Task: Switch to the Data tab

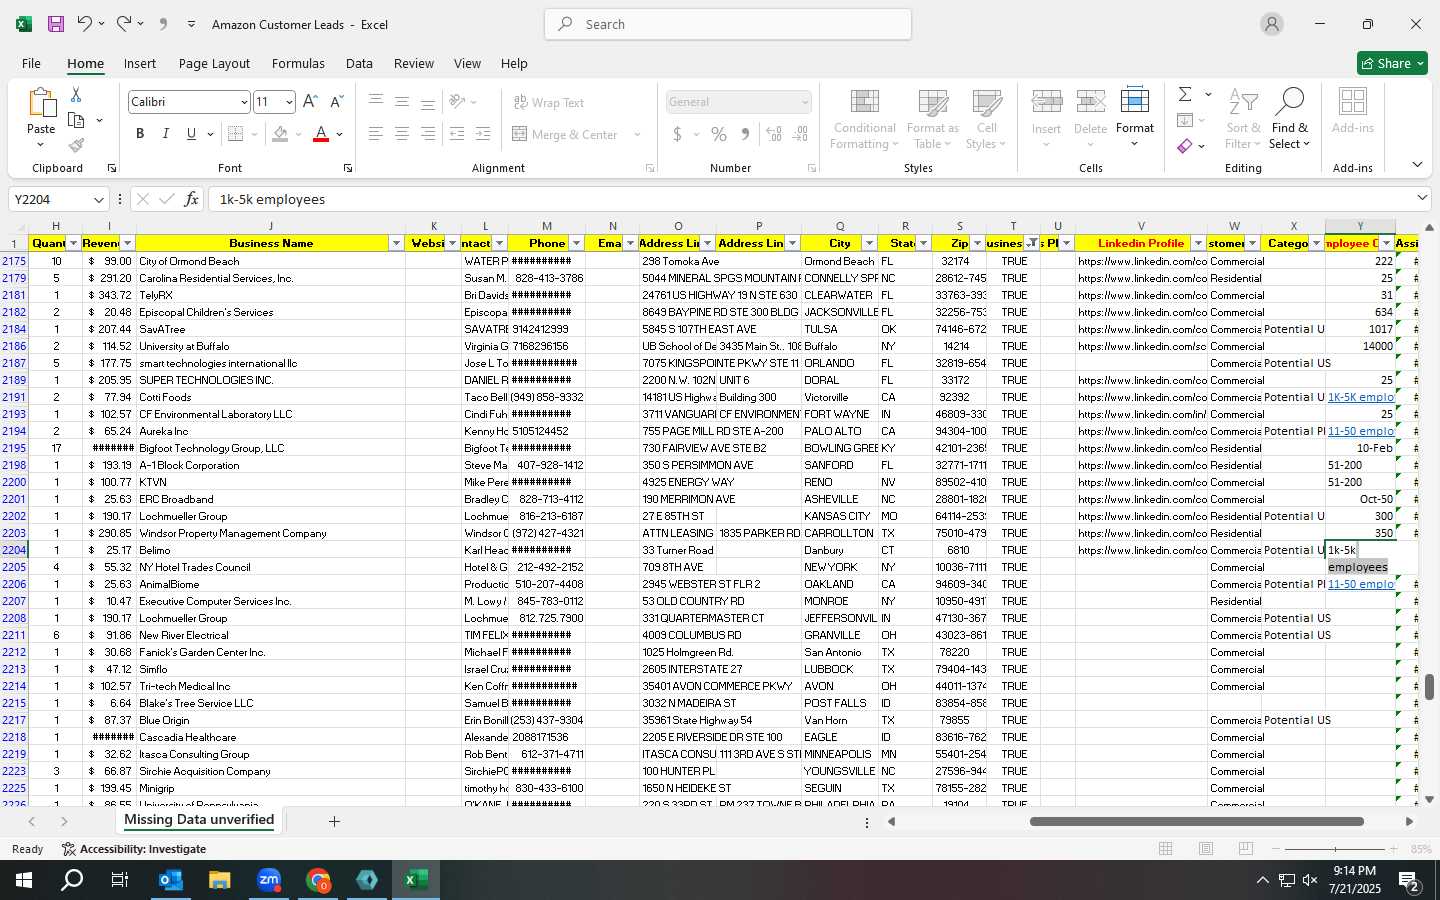Action: point(359,63)
